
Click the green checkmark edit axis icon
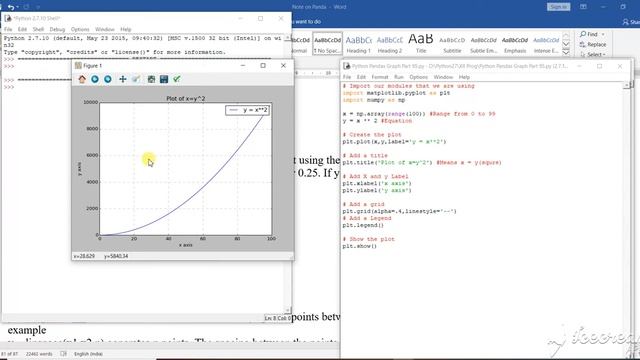click(177, 79)
